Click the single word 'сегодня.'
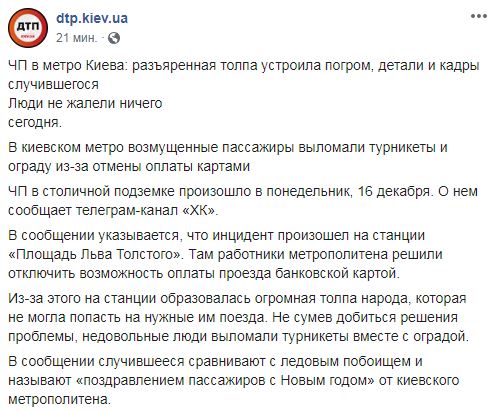 (x=35, y=122)
